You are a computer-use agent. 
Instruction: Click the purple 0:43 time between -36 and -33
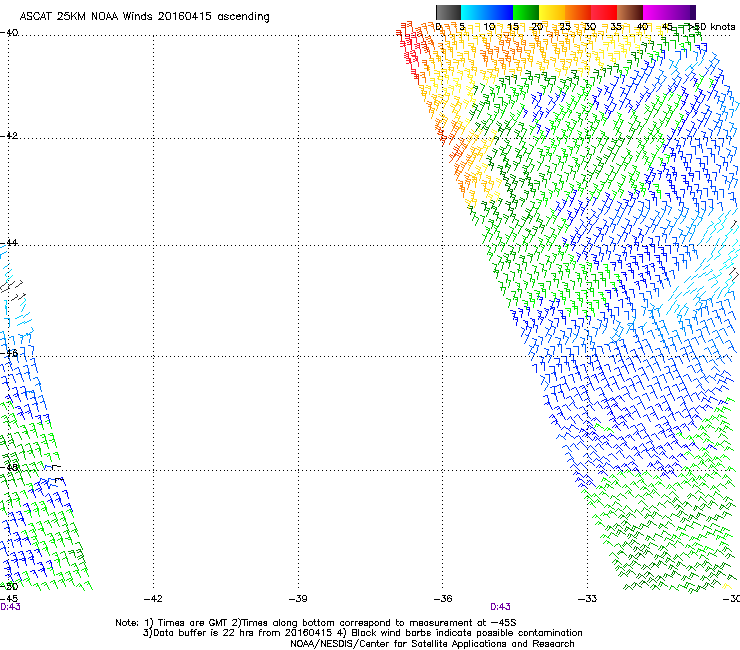pyautogui.click(x=500, y=607)
